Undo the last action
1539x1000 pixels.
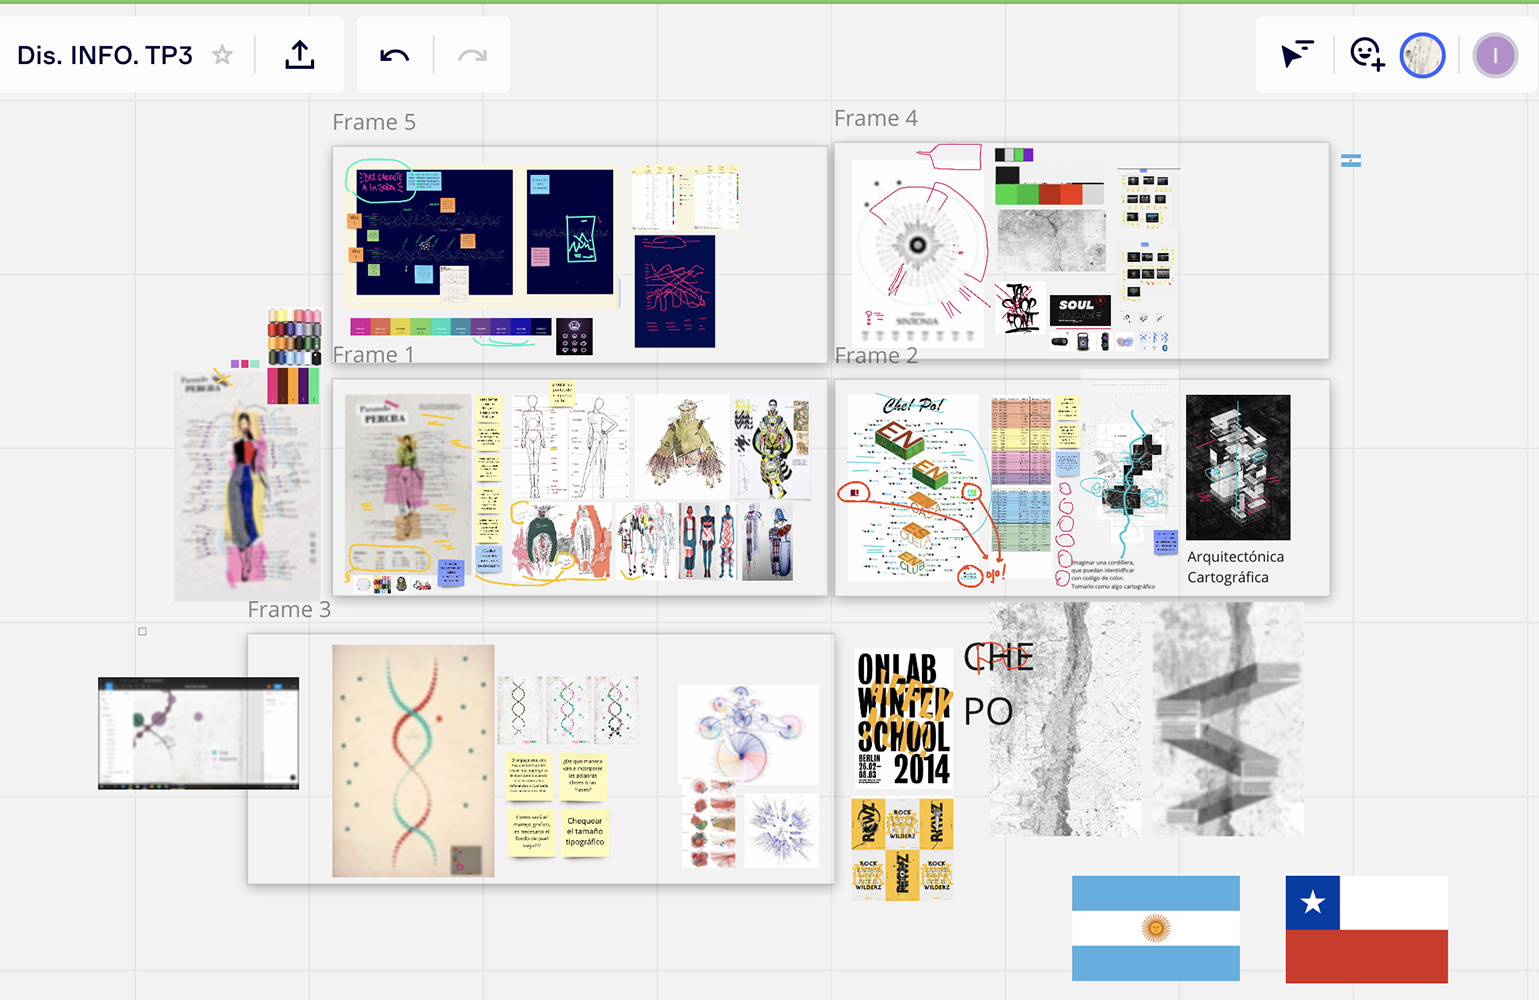click(394, 55)
